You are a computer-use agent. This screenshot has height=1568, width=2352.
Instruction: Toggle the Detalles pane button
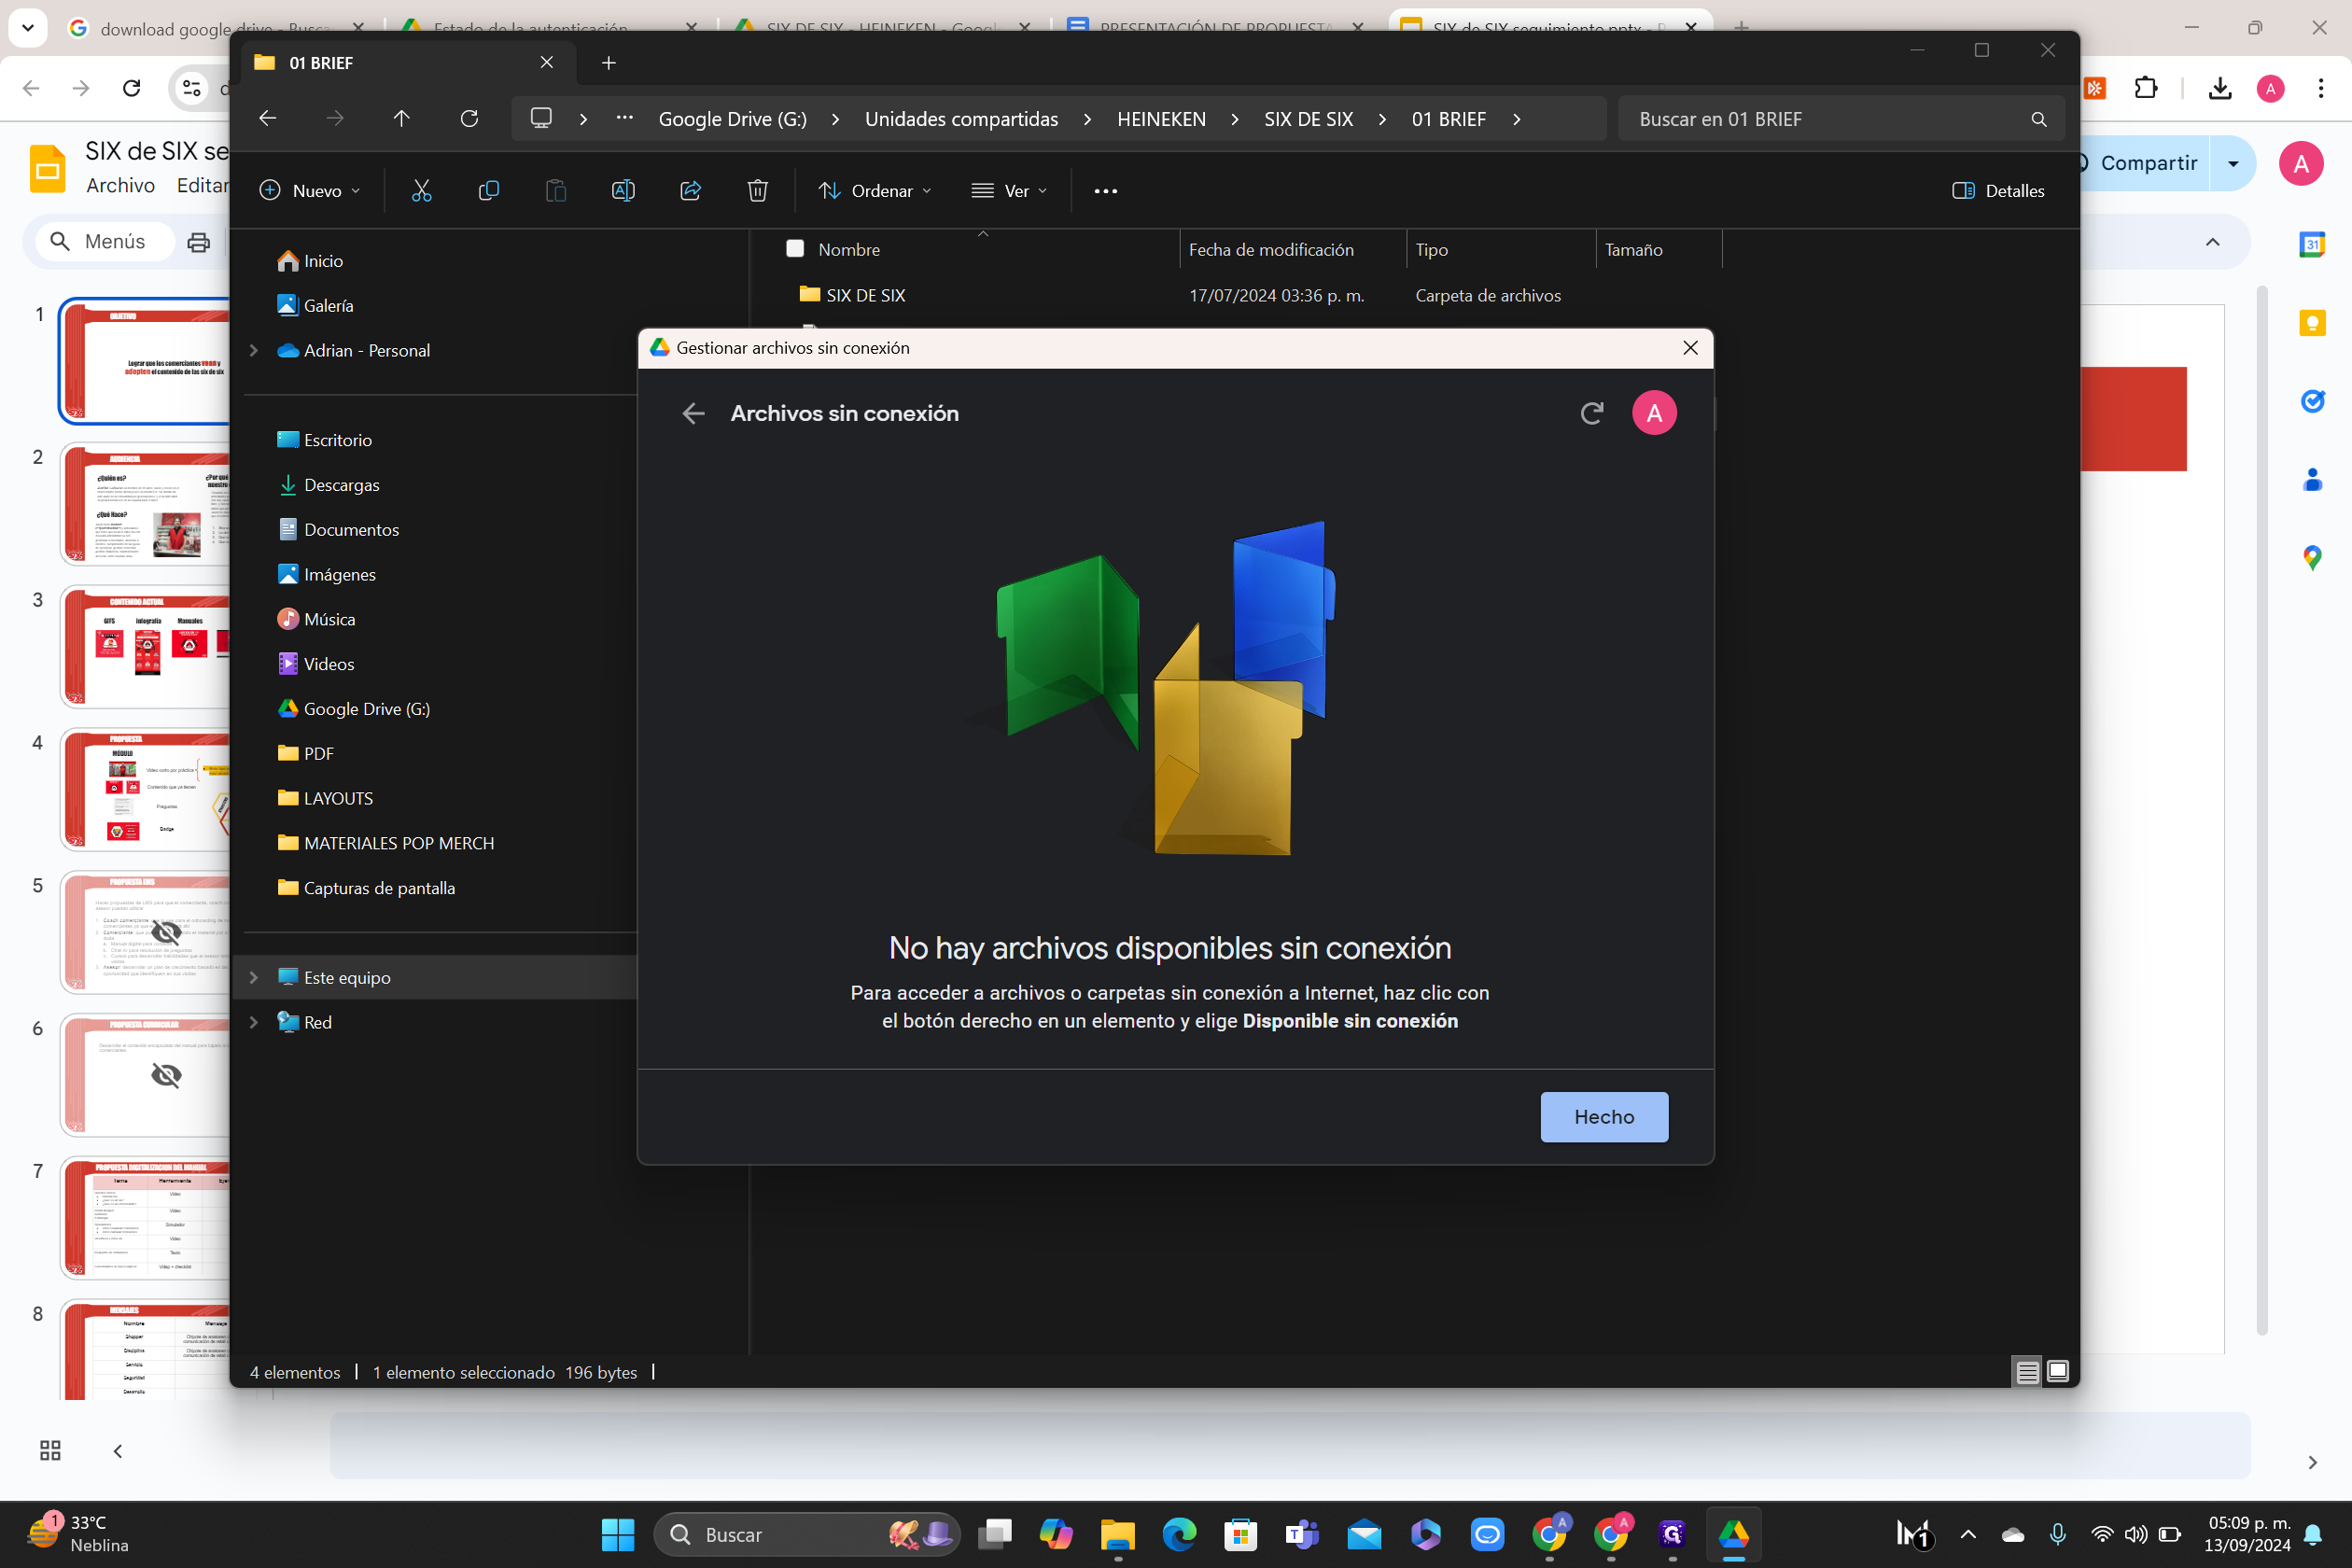click(1999, 191)
